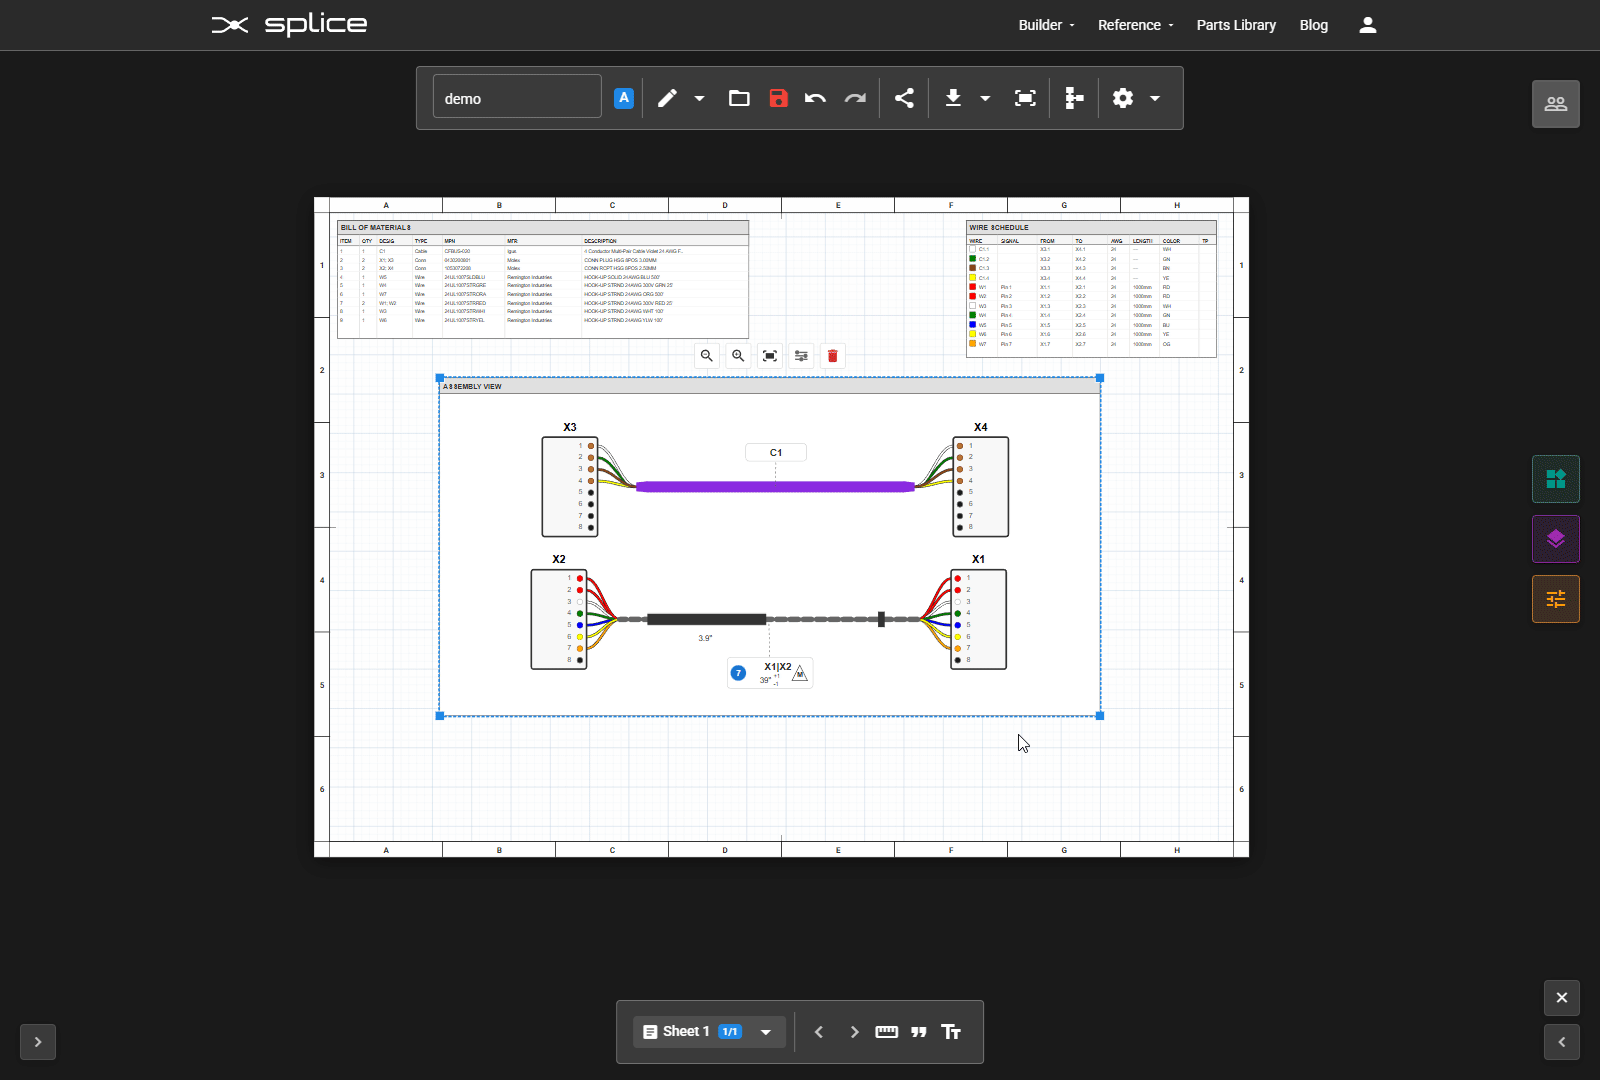This screenshot has width=1600, height=1080.
Task: Redo the last action
Action: (x=855, y=98)
